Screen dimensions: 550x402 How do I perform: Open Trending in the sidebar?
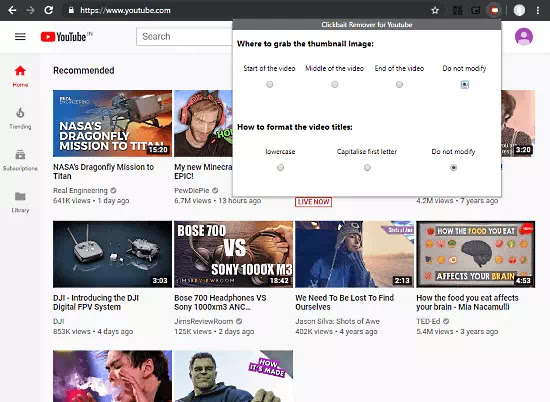click(x=20, y=119)
